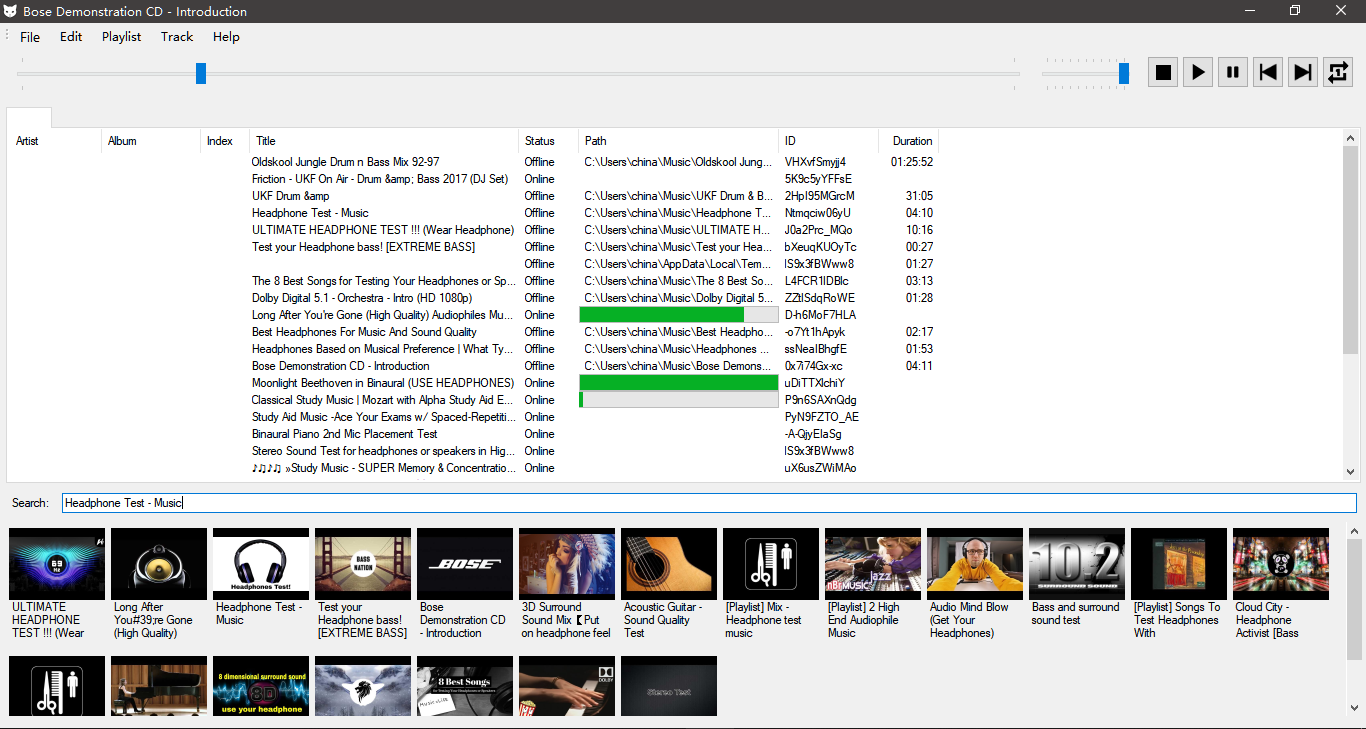
Task: Click the Play button
Action: (1198, 72)
